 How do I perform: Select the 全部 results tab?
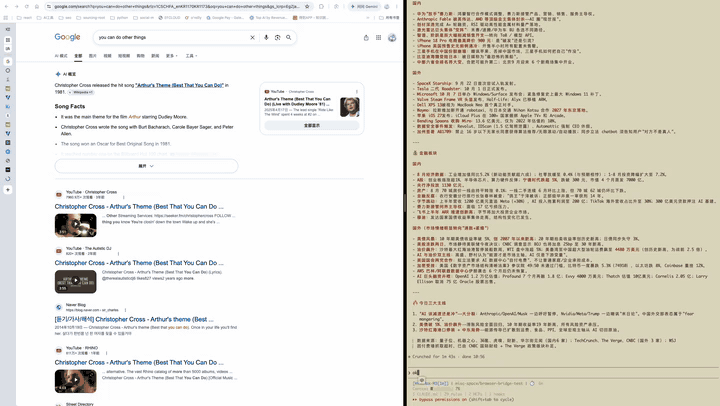(x=78, y=56)
